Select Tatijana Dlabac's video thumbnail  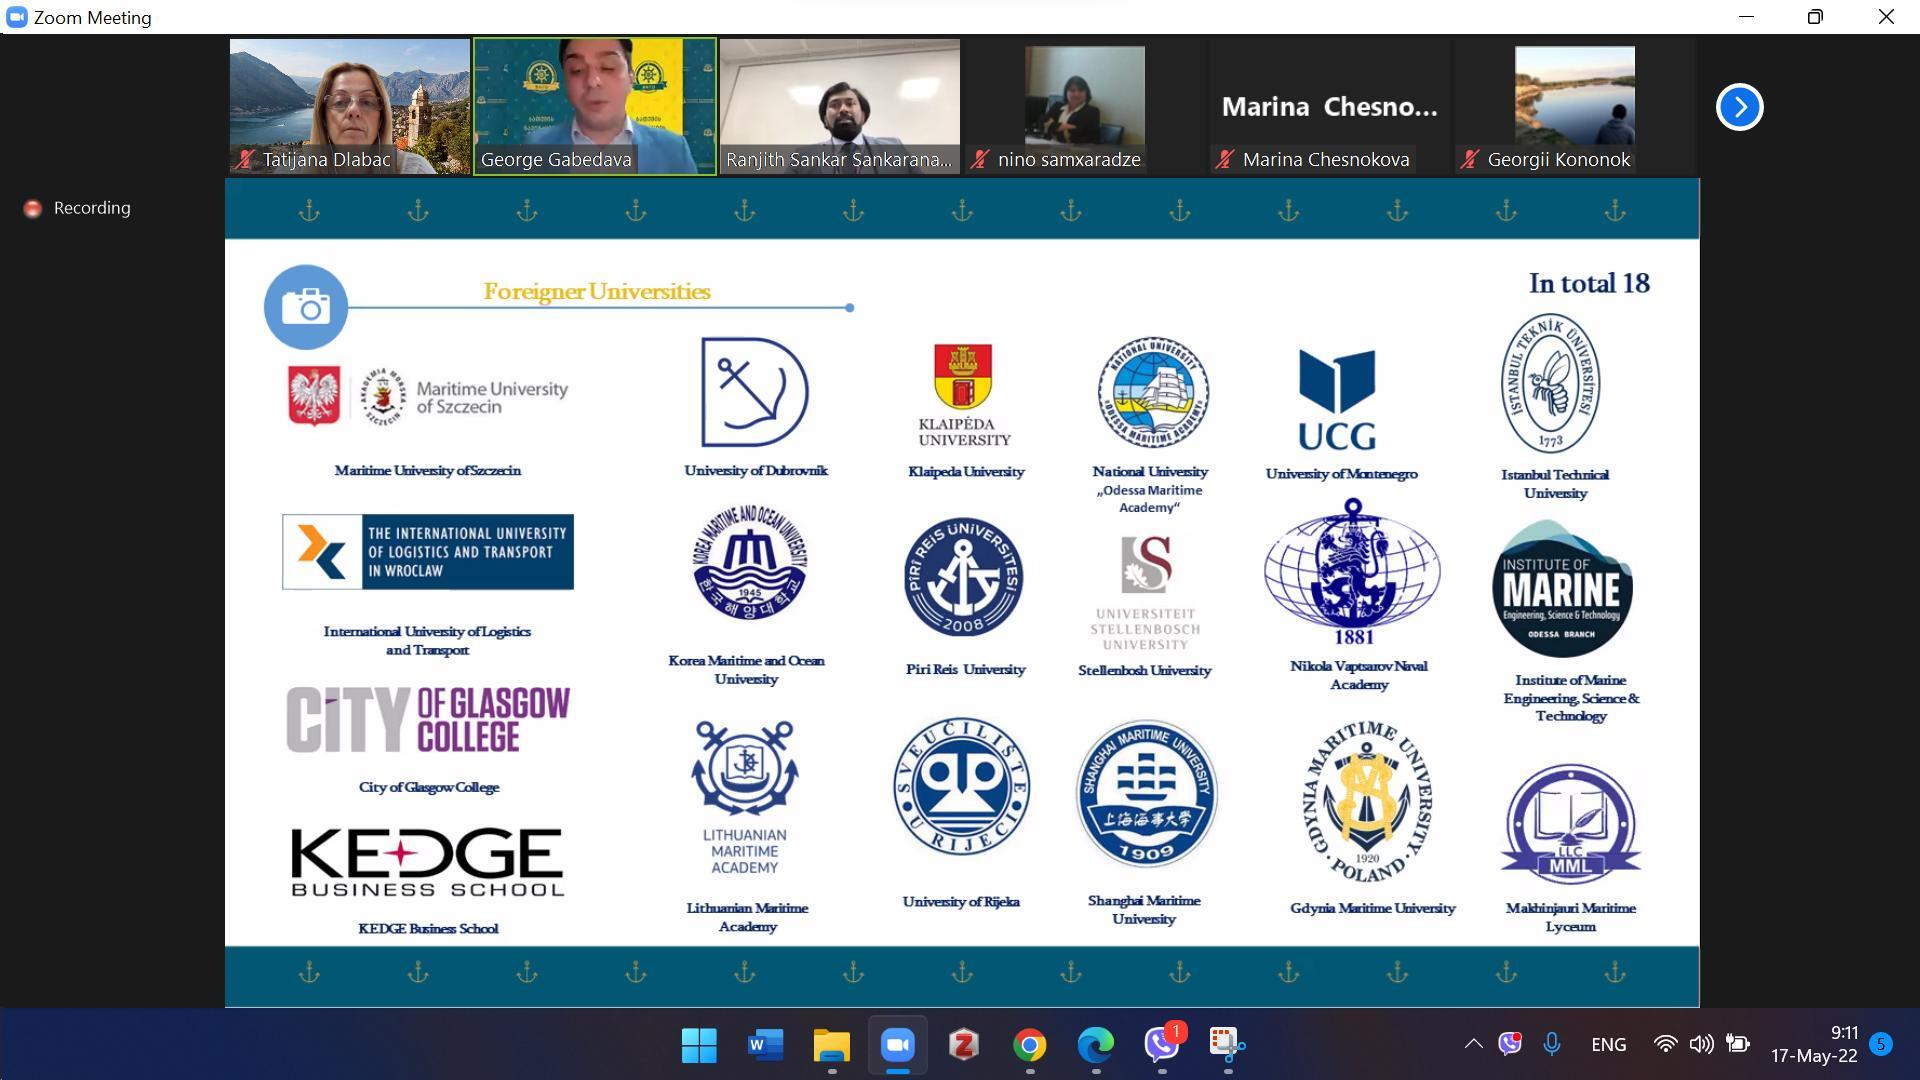click(349, 106)
